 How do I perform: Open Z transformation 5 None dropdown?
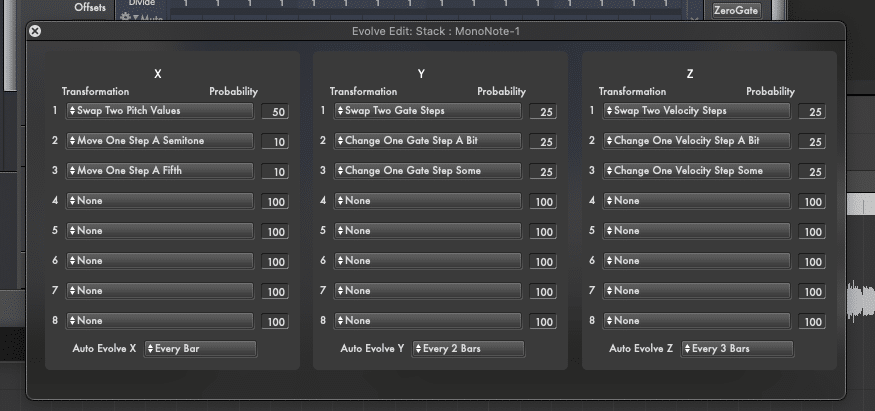pos(696,231)
